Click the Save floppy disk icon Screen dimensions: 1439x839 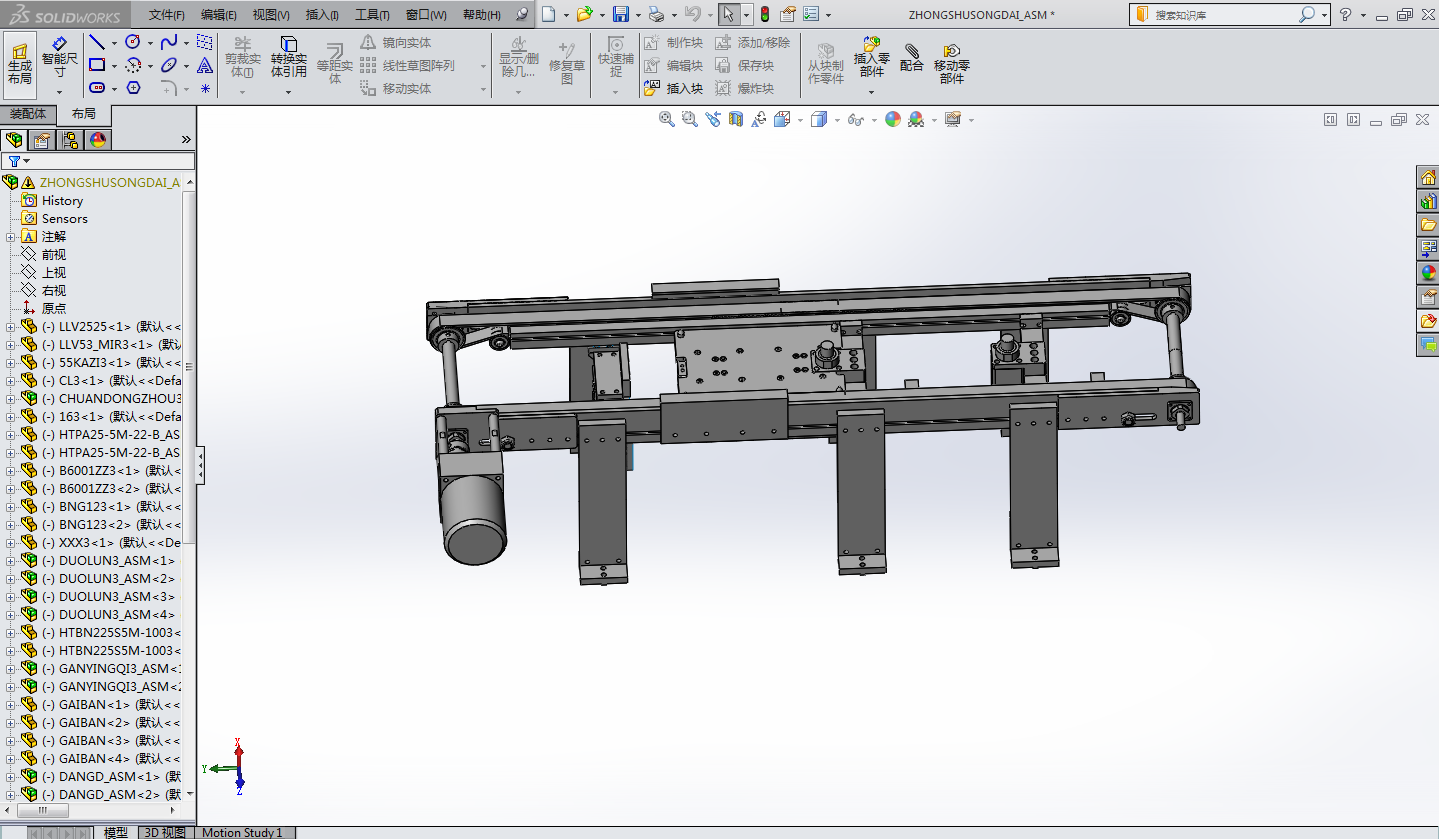pos(620,14)
